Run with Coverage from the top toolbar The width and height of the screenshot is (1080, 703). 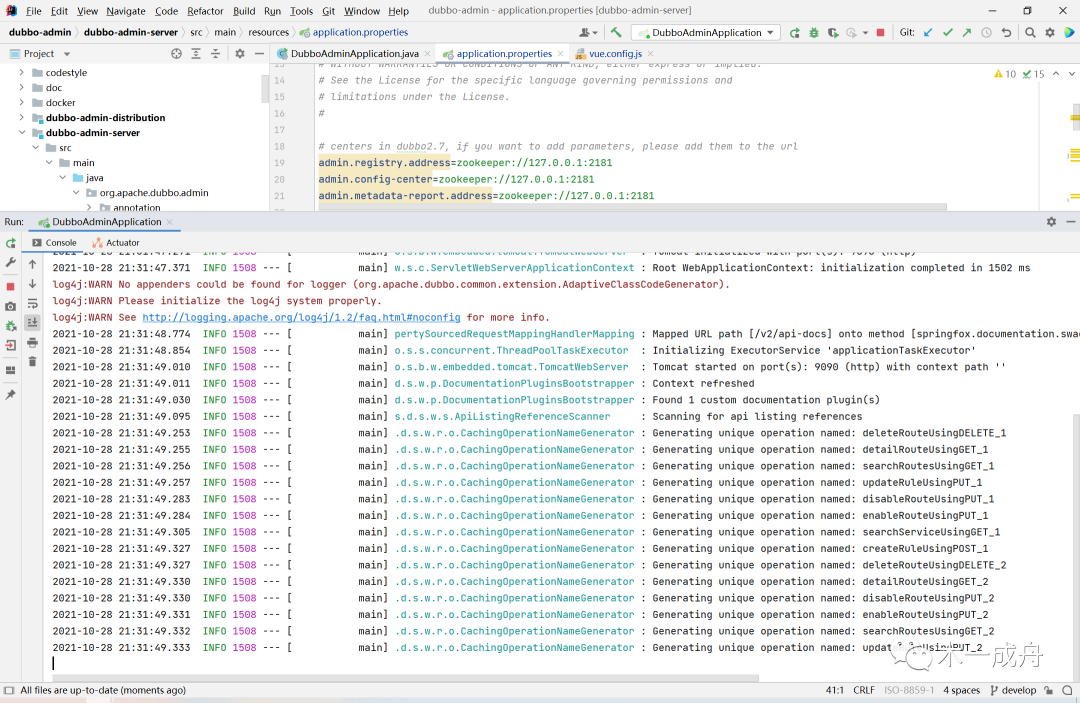click(833, 32)
